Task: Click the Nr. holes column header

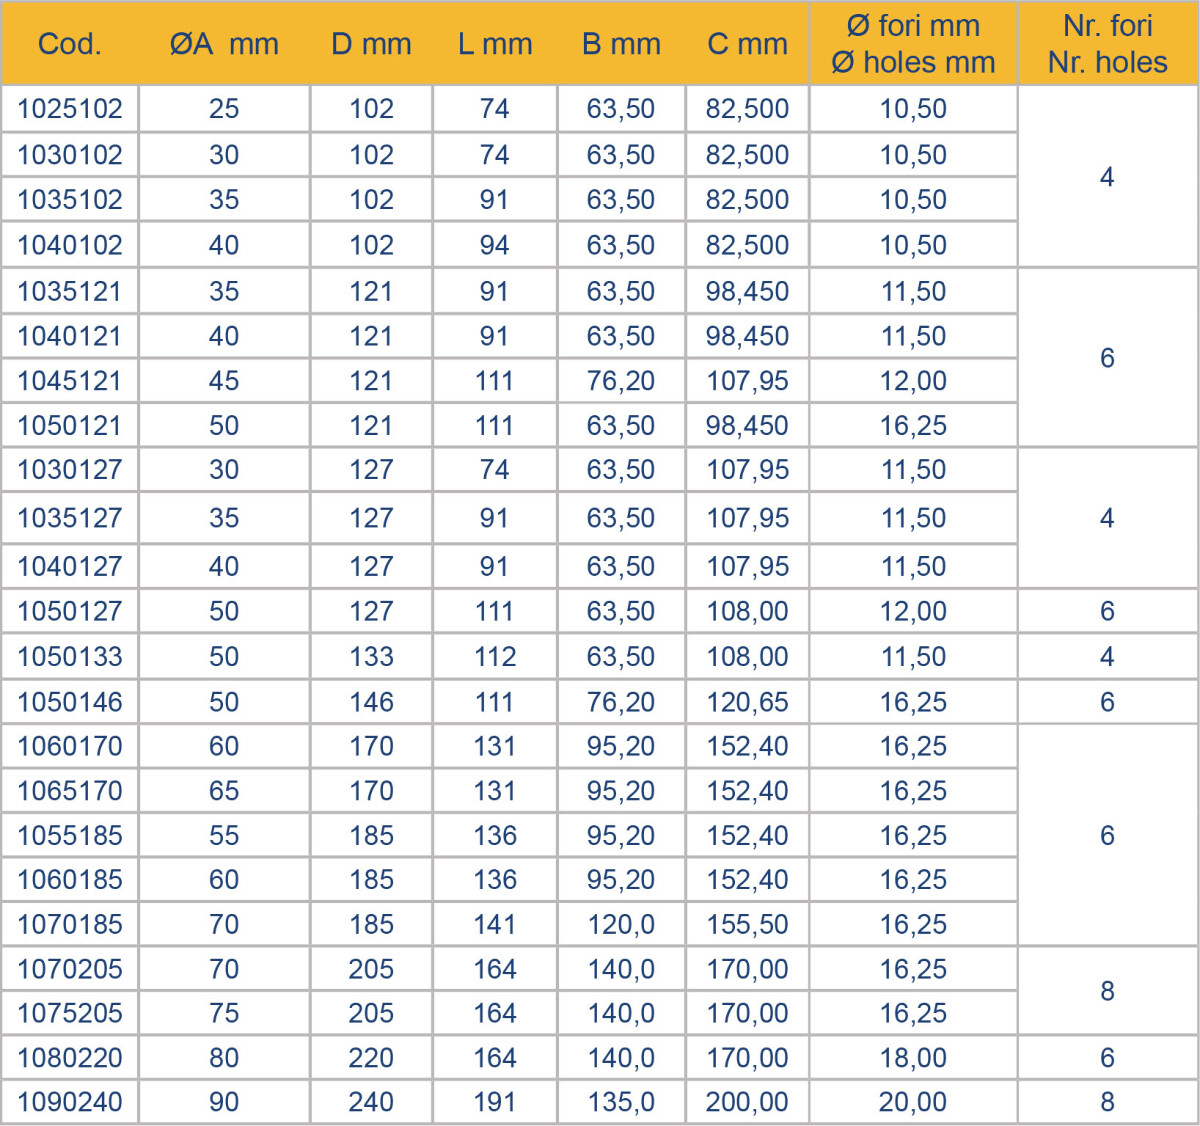Action: point(1107,62)
